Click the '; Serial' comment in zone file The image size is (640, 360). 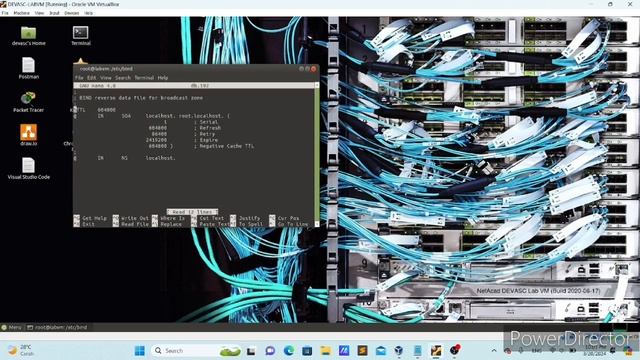tap(206, 122)
